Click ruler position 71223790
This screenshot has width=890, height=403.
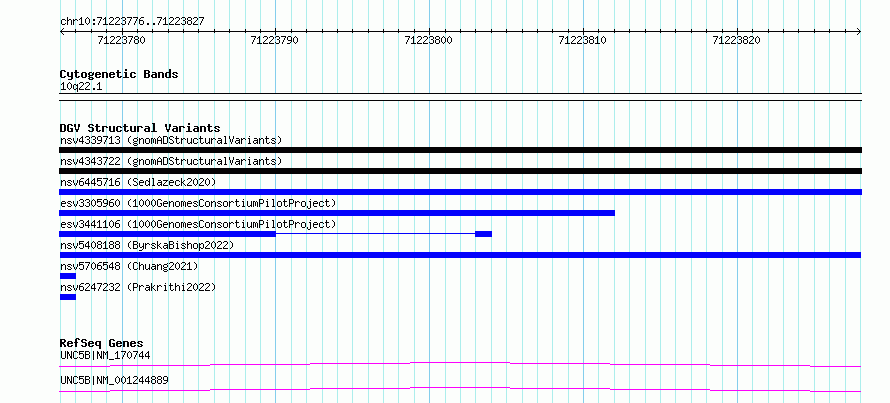[x=275, y=40]
